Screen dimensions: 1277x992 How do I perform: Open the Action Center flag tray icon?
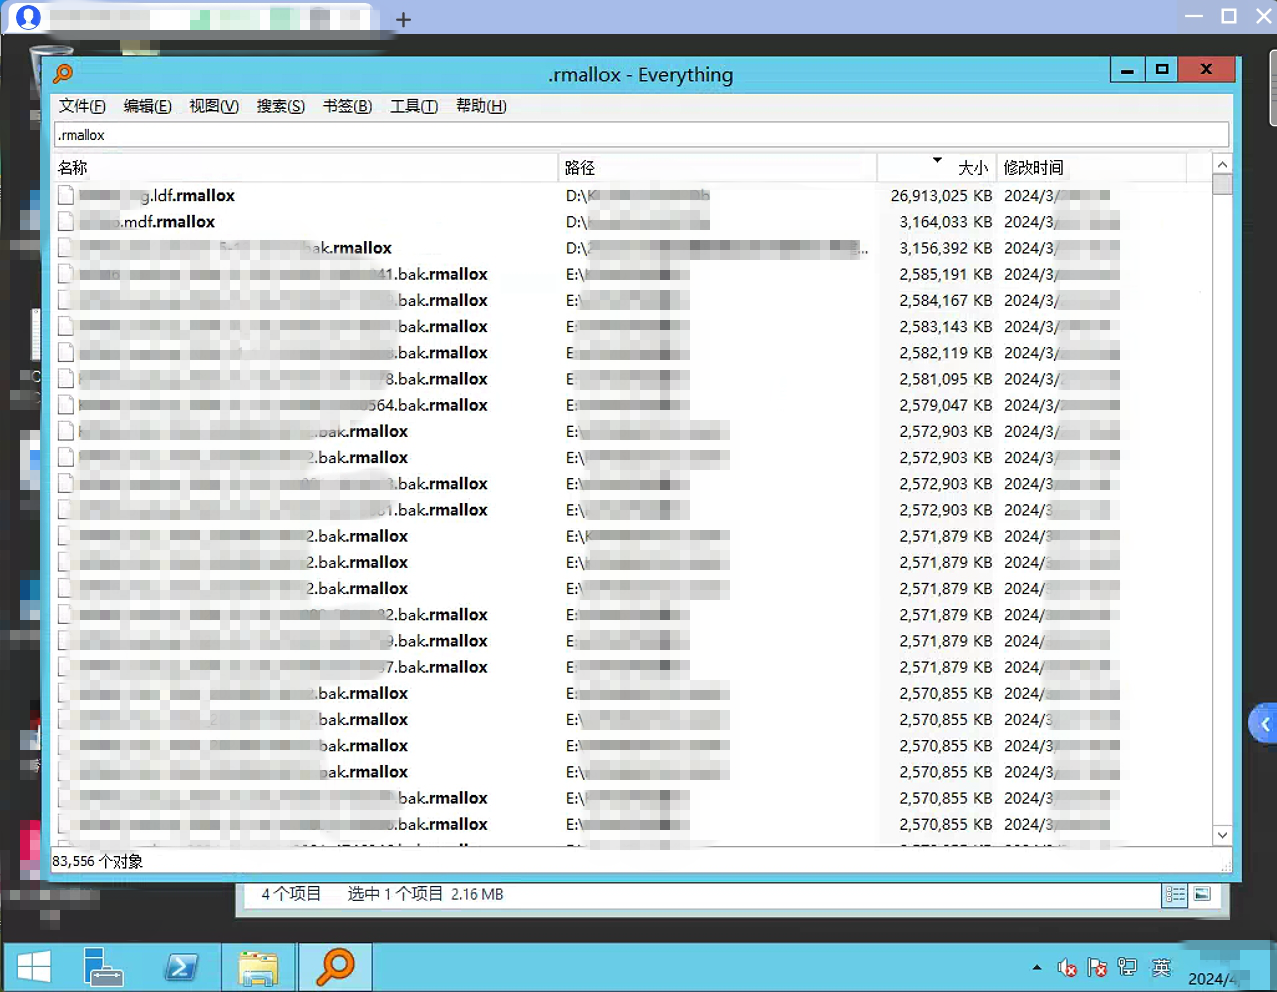coord(1097,967)
